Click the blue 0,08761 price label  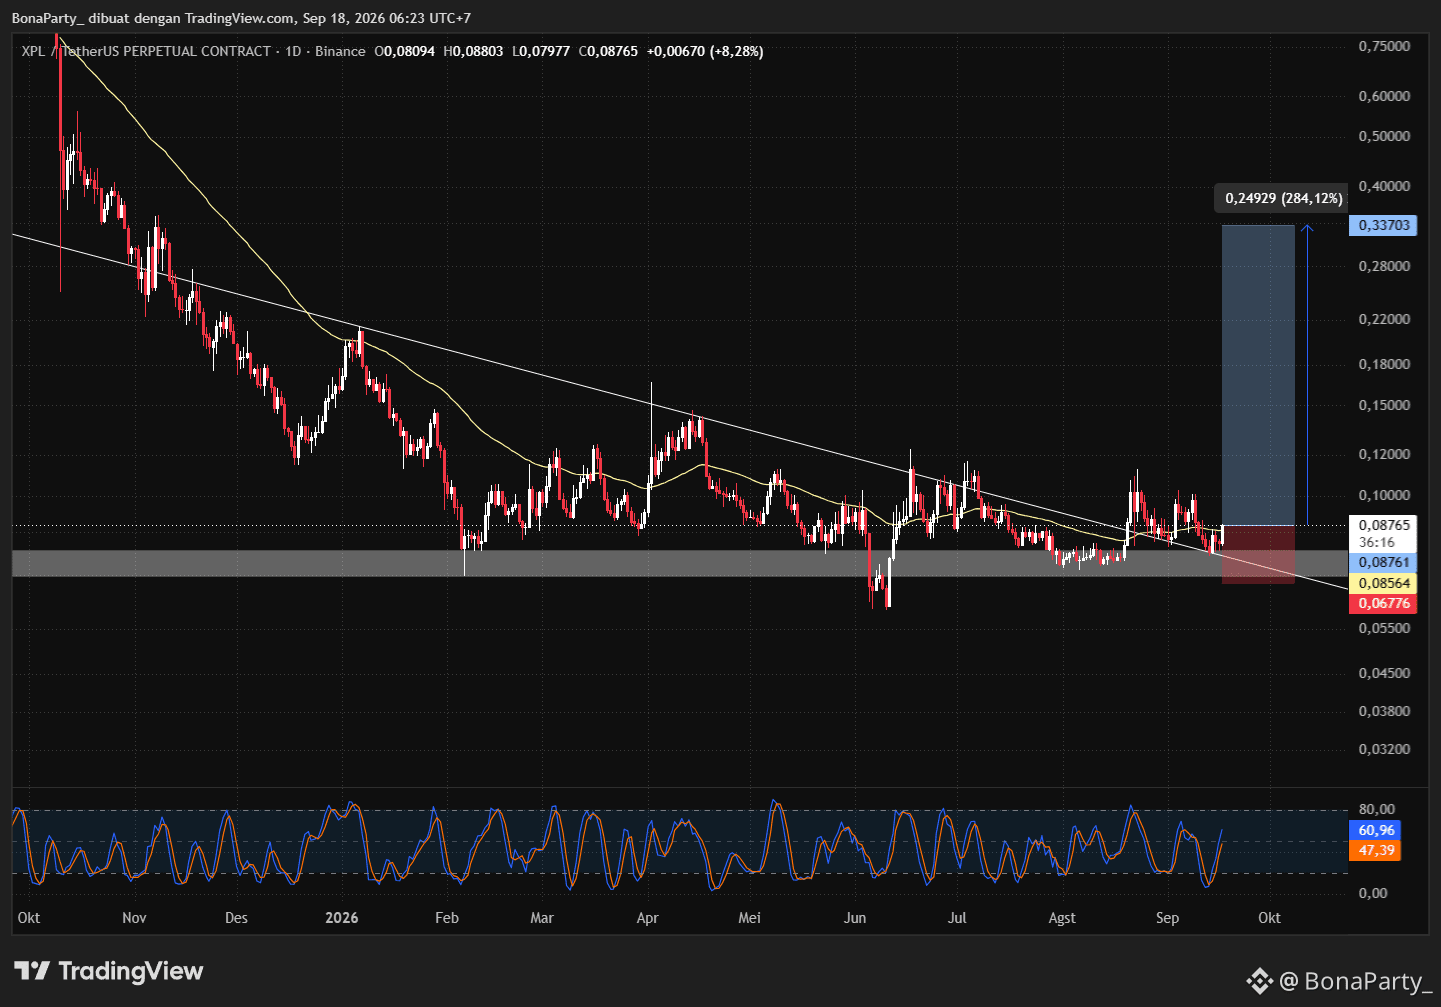coord(1383,563)
